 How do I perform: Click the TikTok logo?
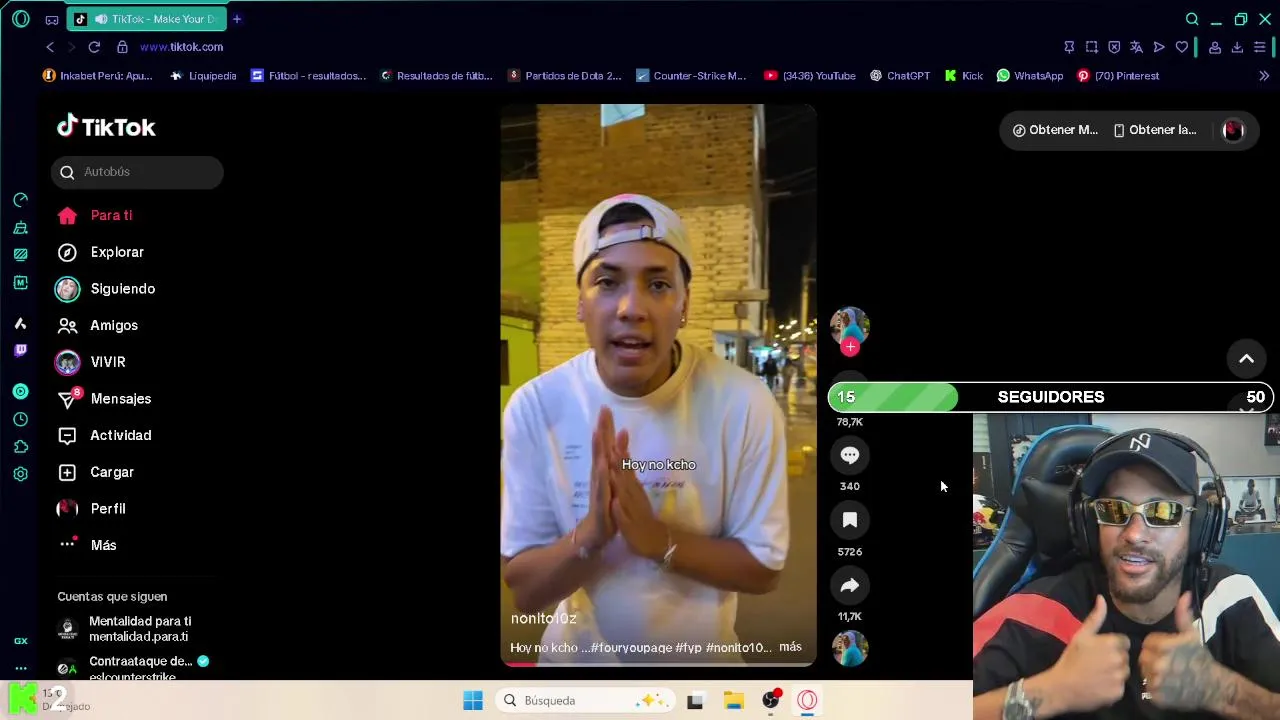(x=106, y=126)
